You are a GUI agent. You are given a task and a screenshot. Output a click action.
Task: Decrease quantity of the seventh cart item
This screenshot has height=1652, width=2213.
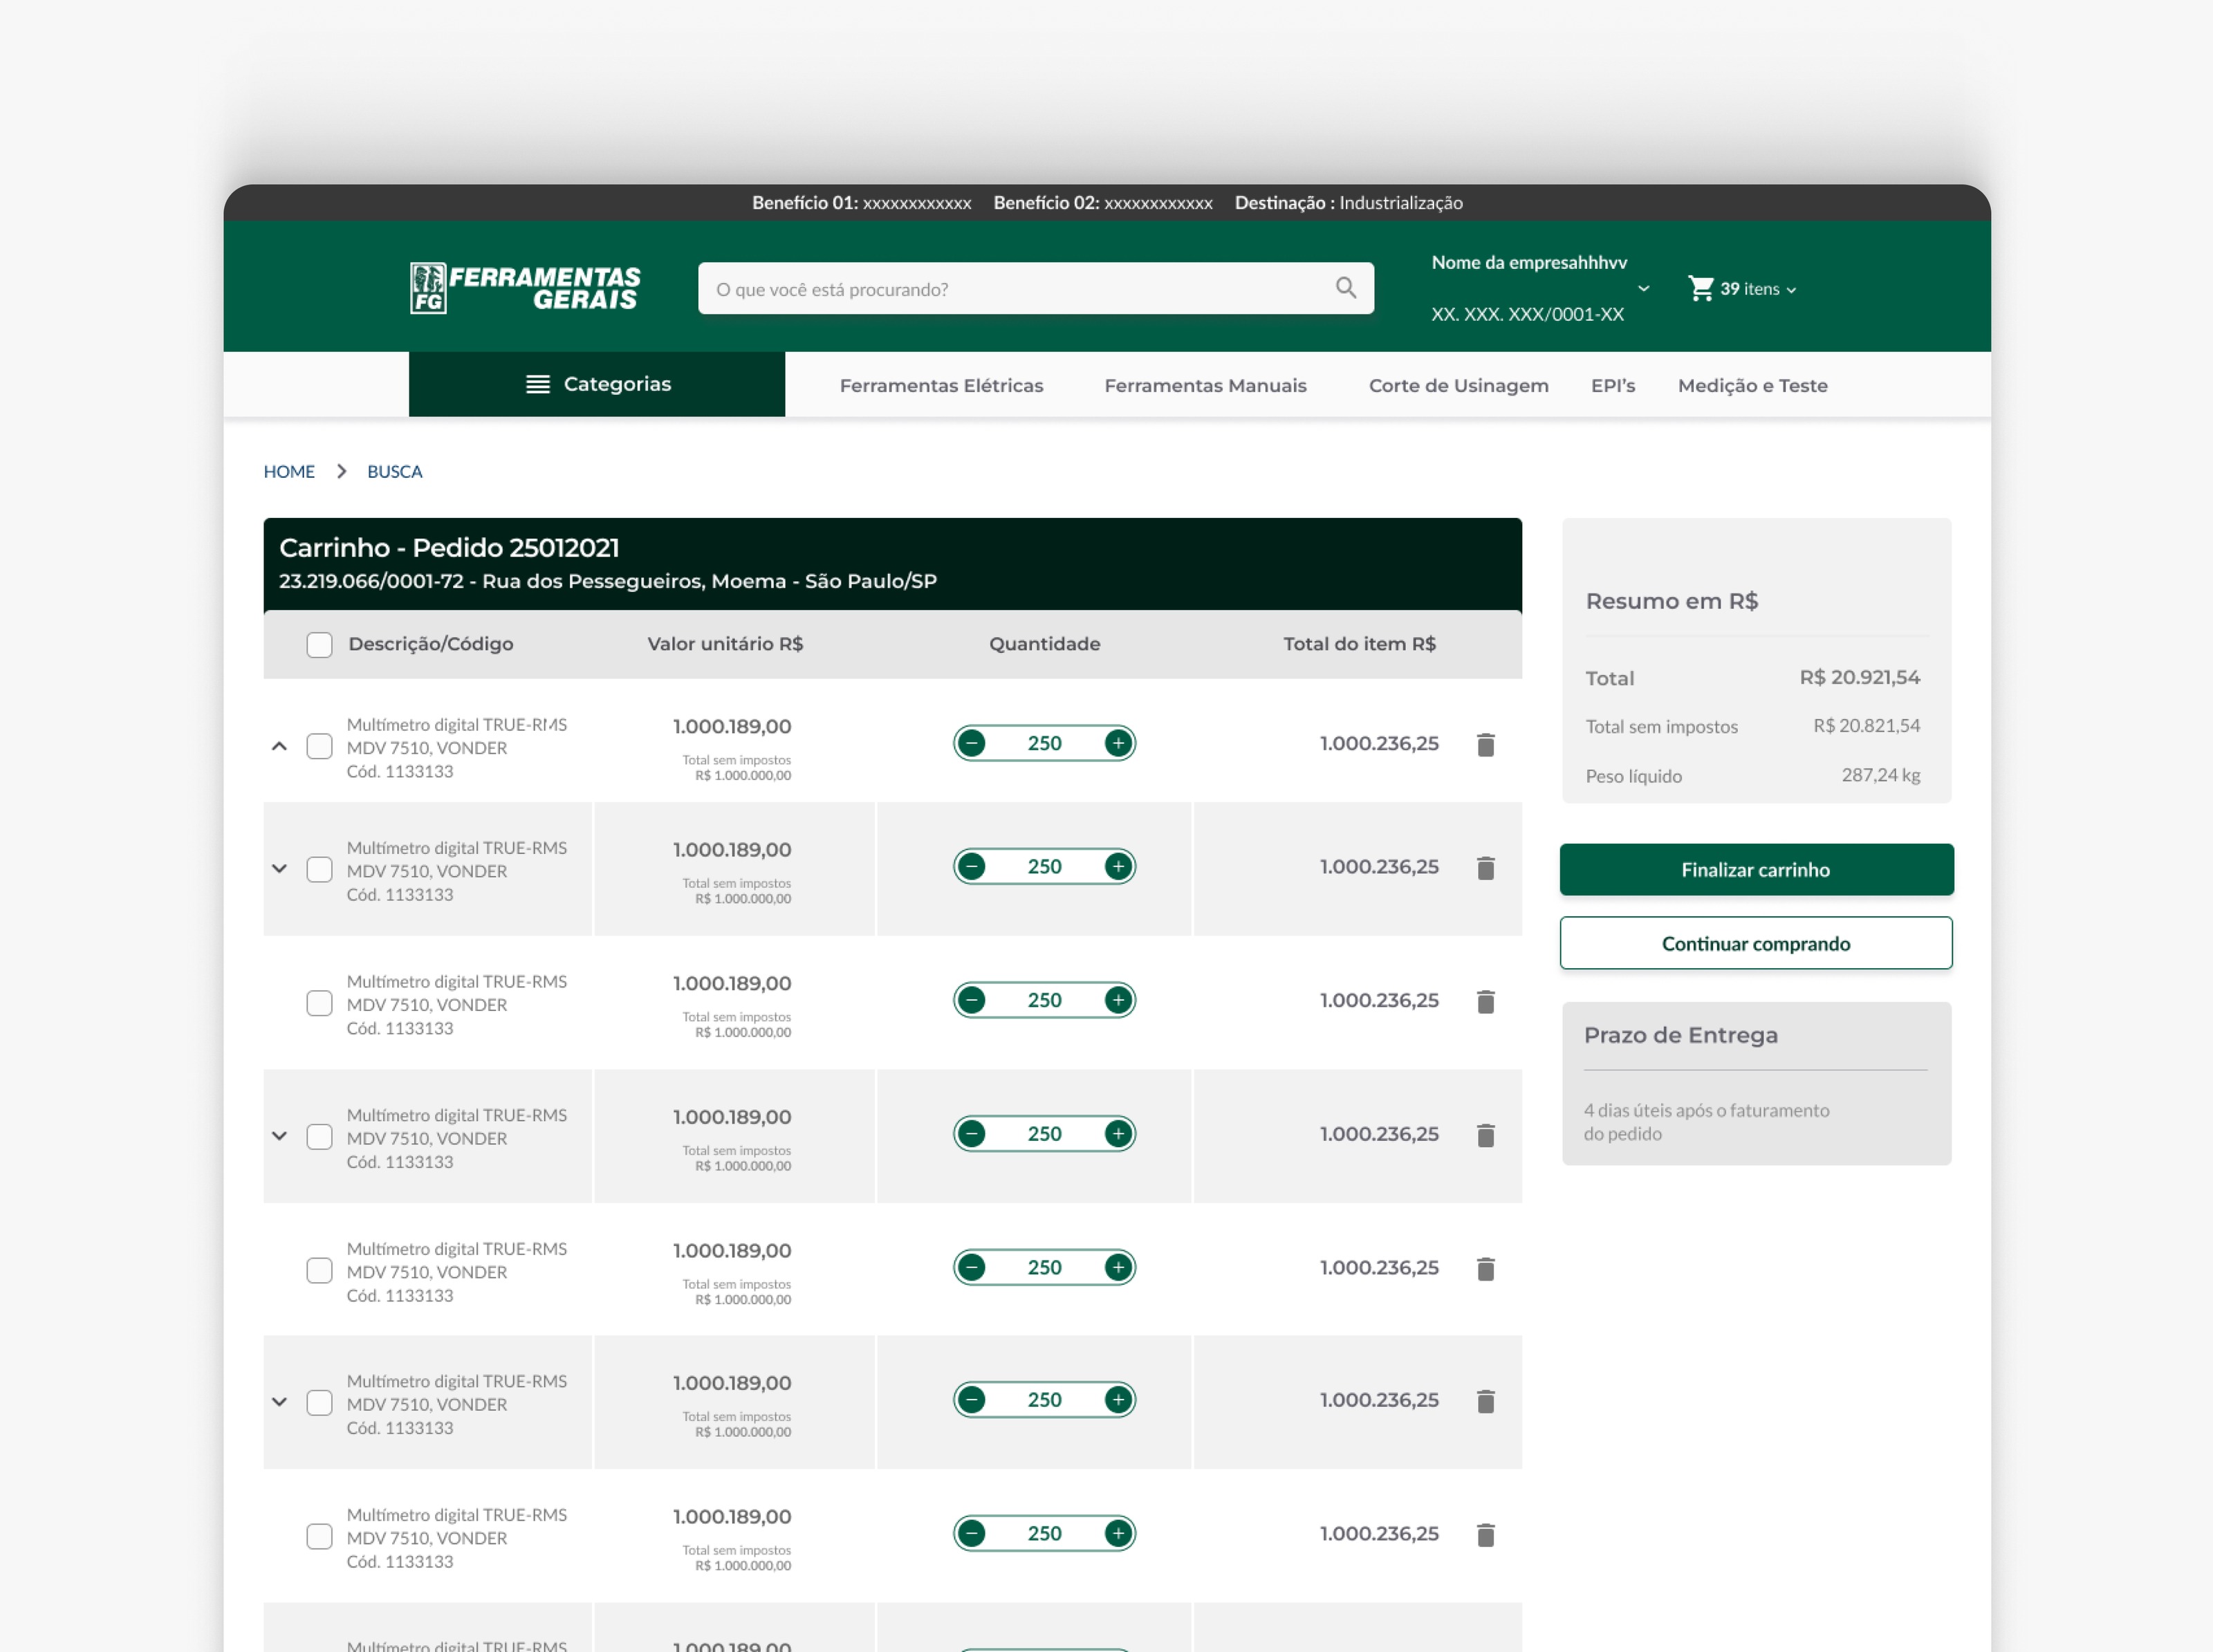(971, 1533)
